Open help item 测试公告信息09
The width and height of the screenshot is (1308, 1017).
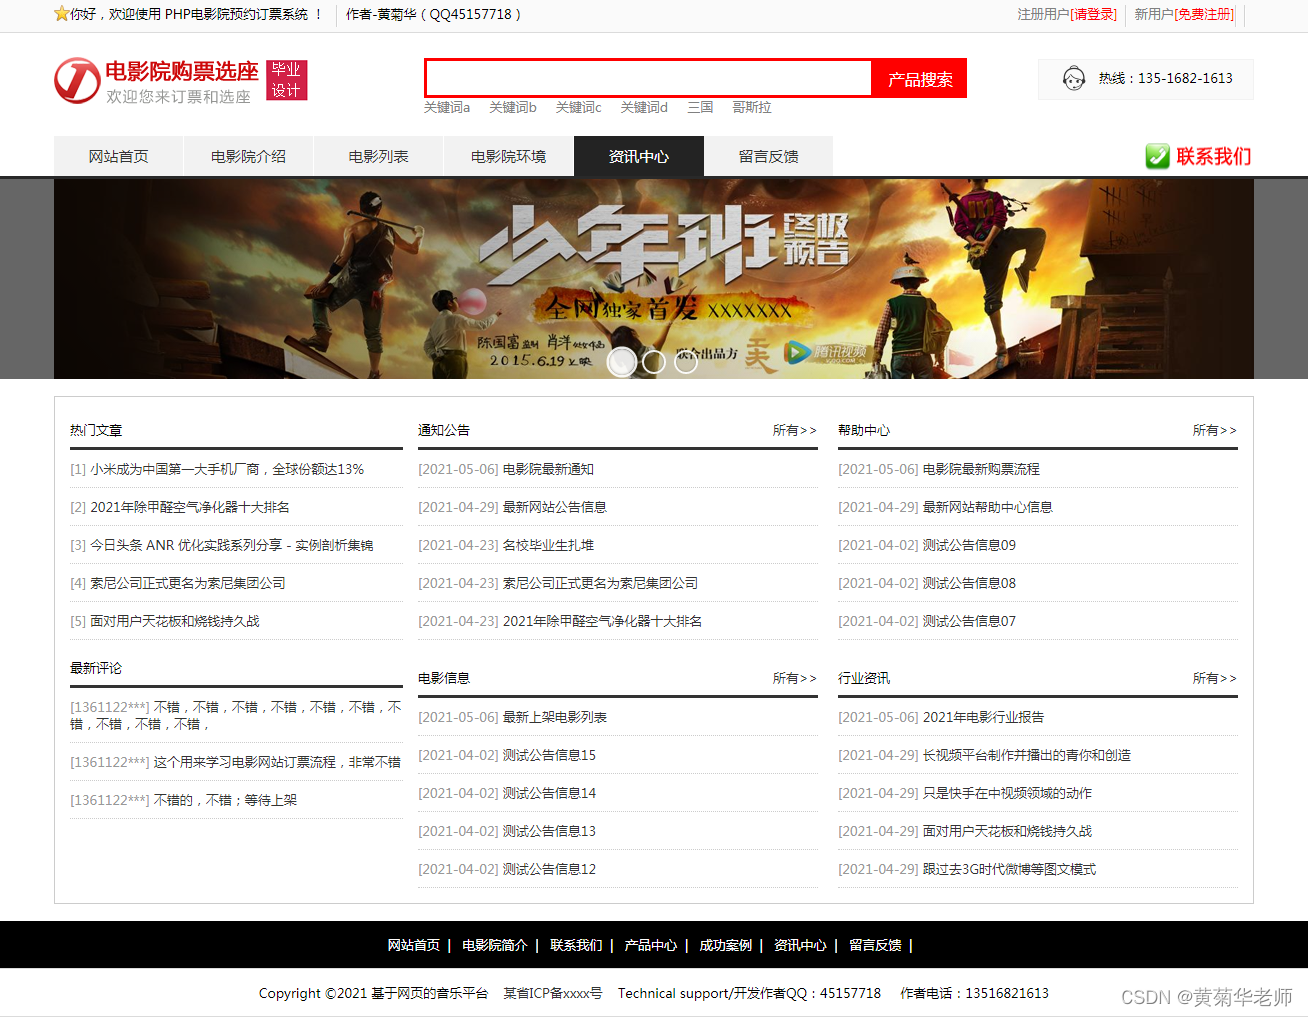(x=969, y=545)
